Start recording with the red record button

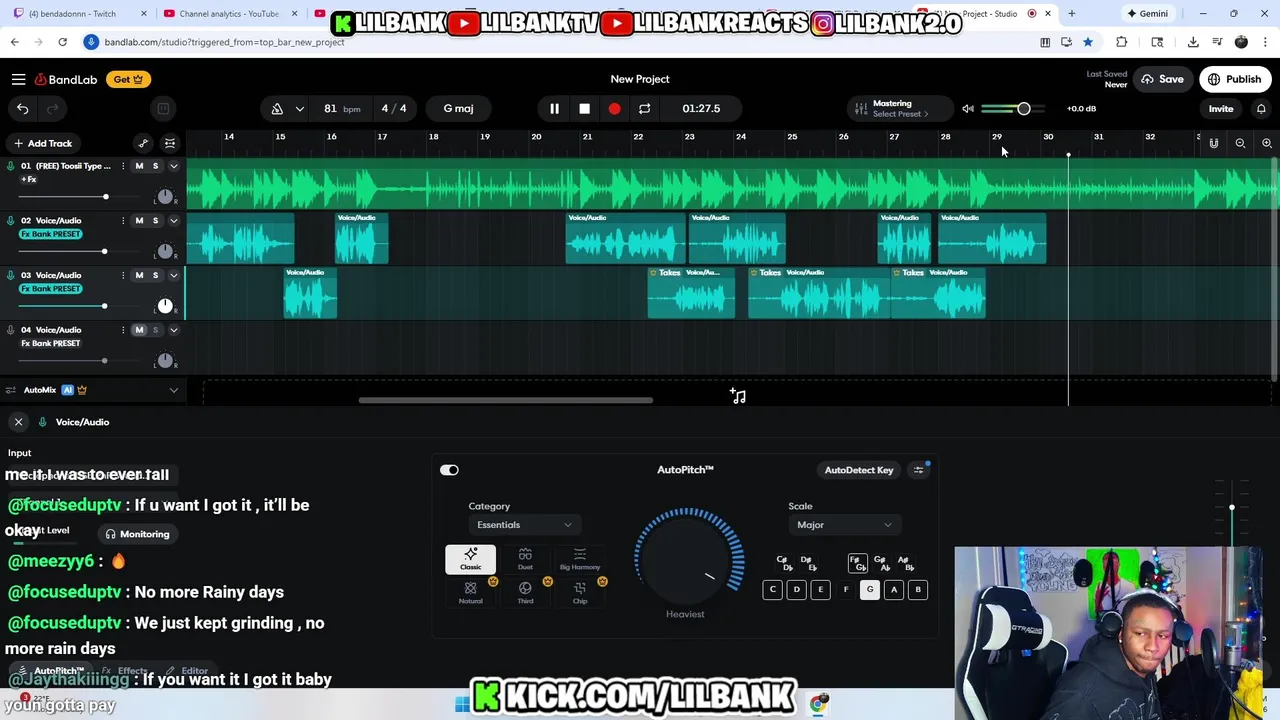(x=614, y=108)
